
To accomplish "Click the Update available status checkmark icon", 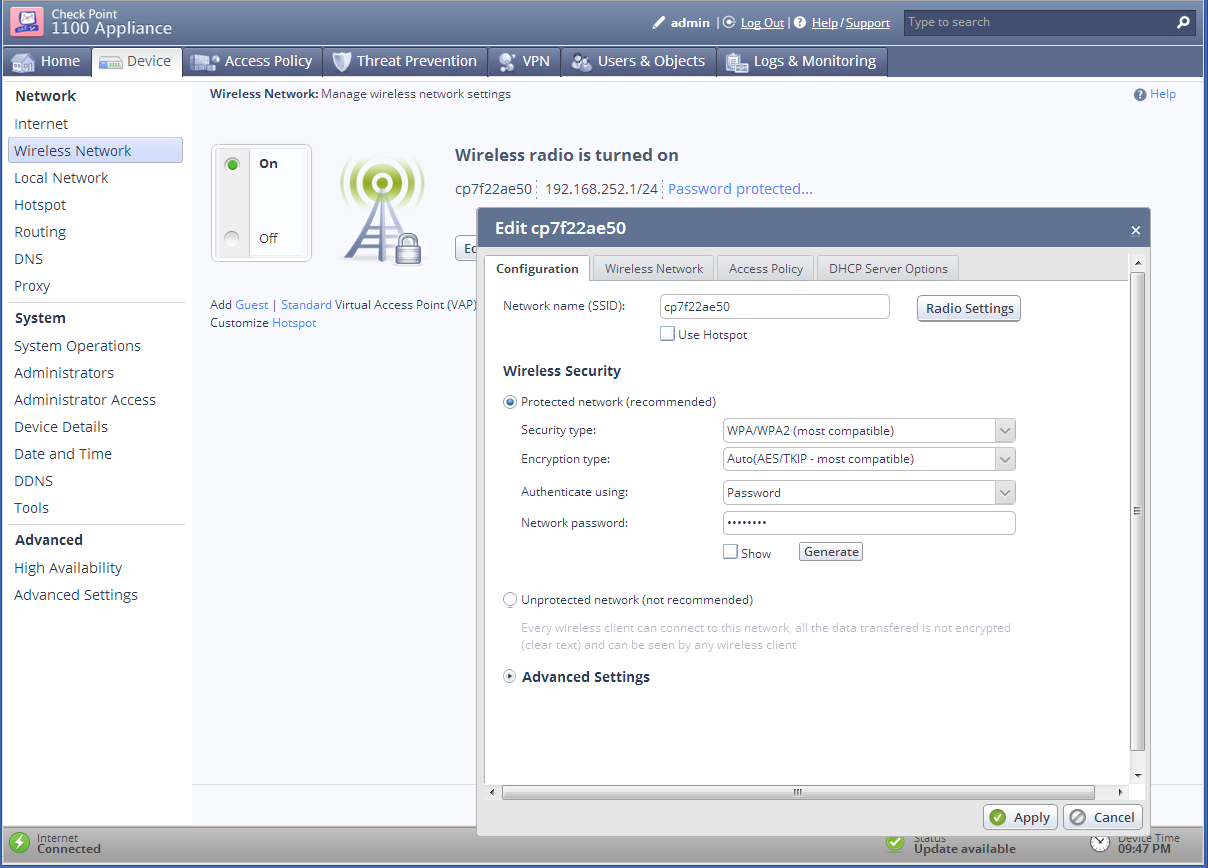I will click(895, 843).
